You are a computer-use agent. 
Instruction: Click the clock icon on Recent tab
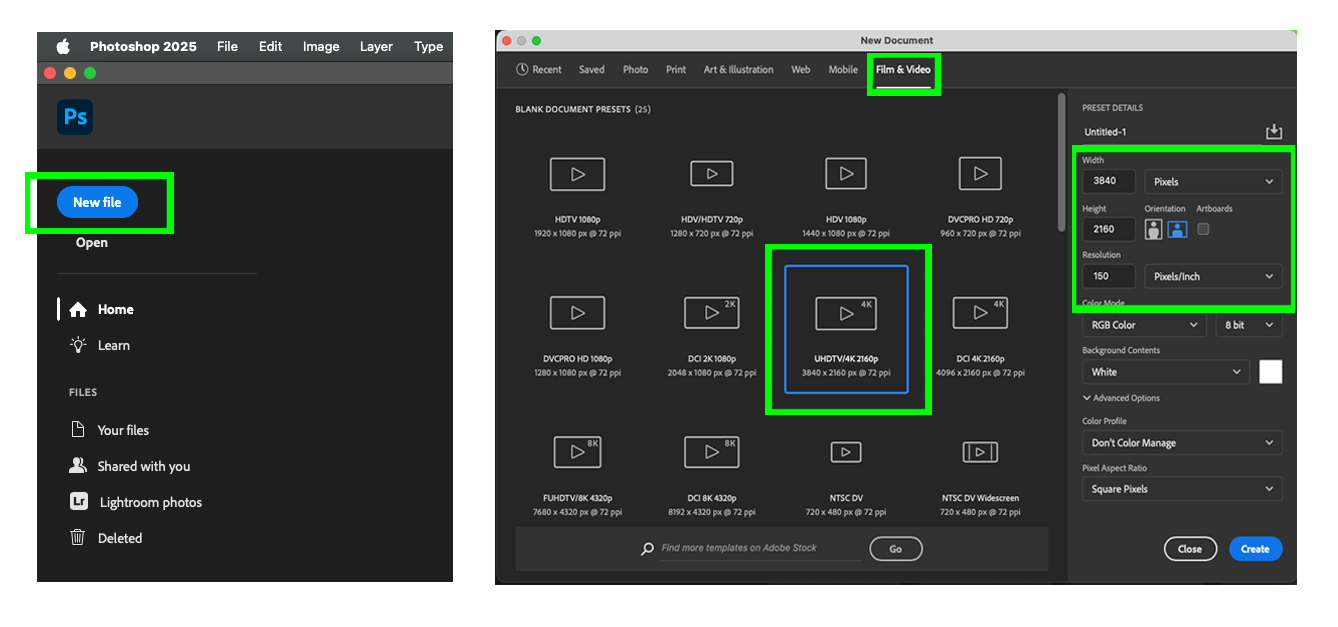(522, 70)
